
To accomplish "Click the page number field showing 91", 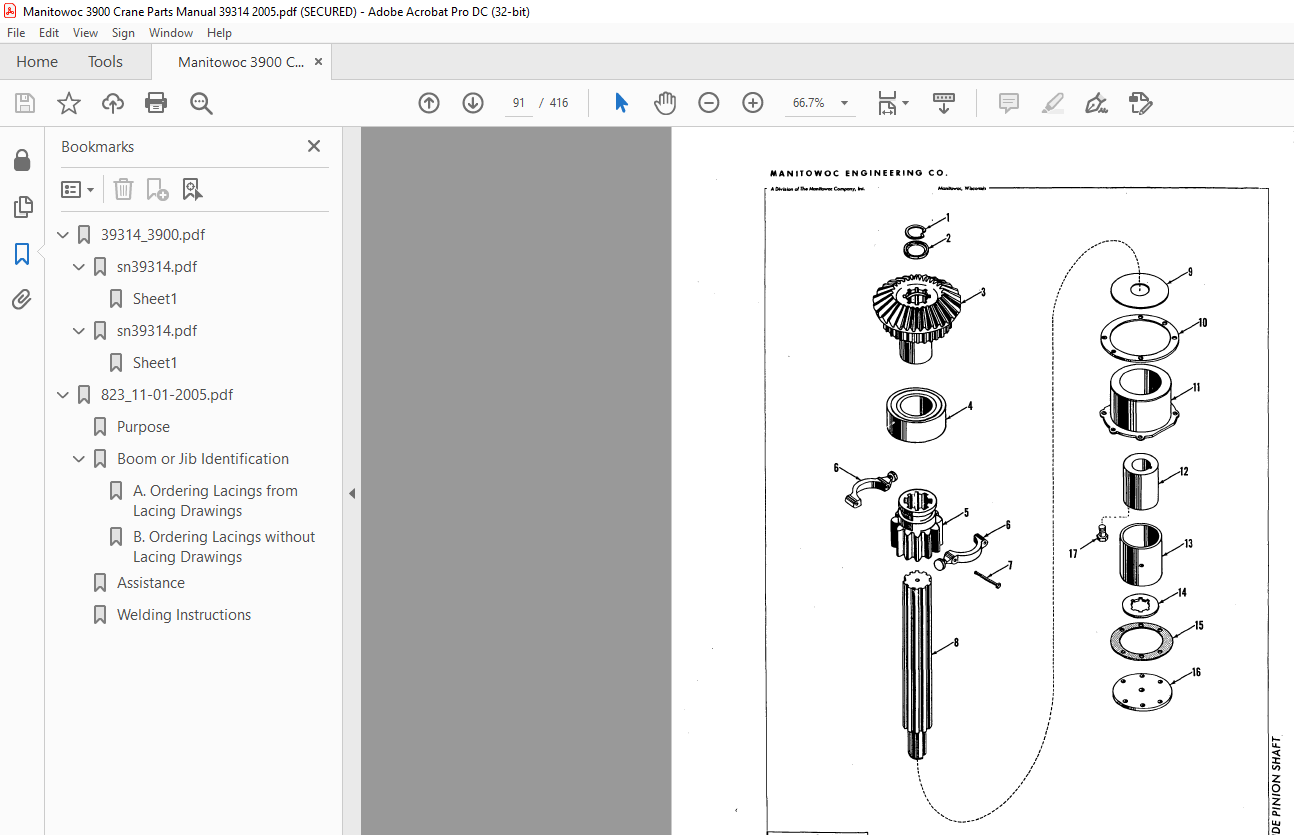I will coord(519,103).
